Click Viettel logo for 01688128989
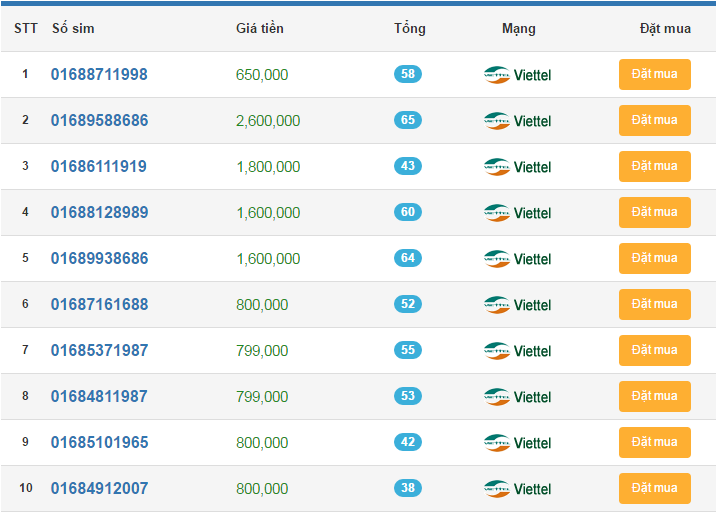The width and height of the screenshot is (716, 513). (517, 213)
